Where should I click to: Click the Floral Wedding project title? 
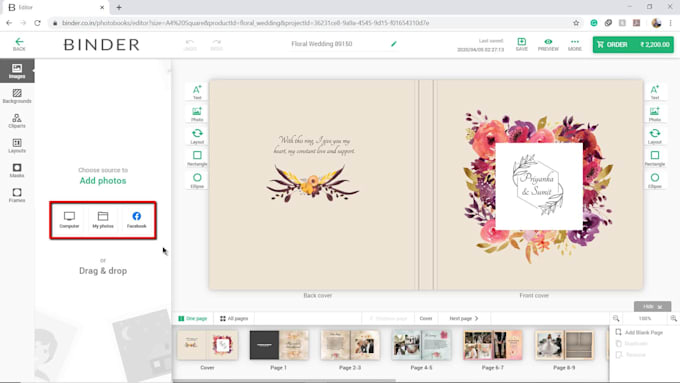coord(321,44)
